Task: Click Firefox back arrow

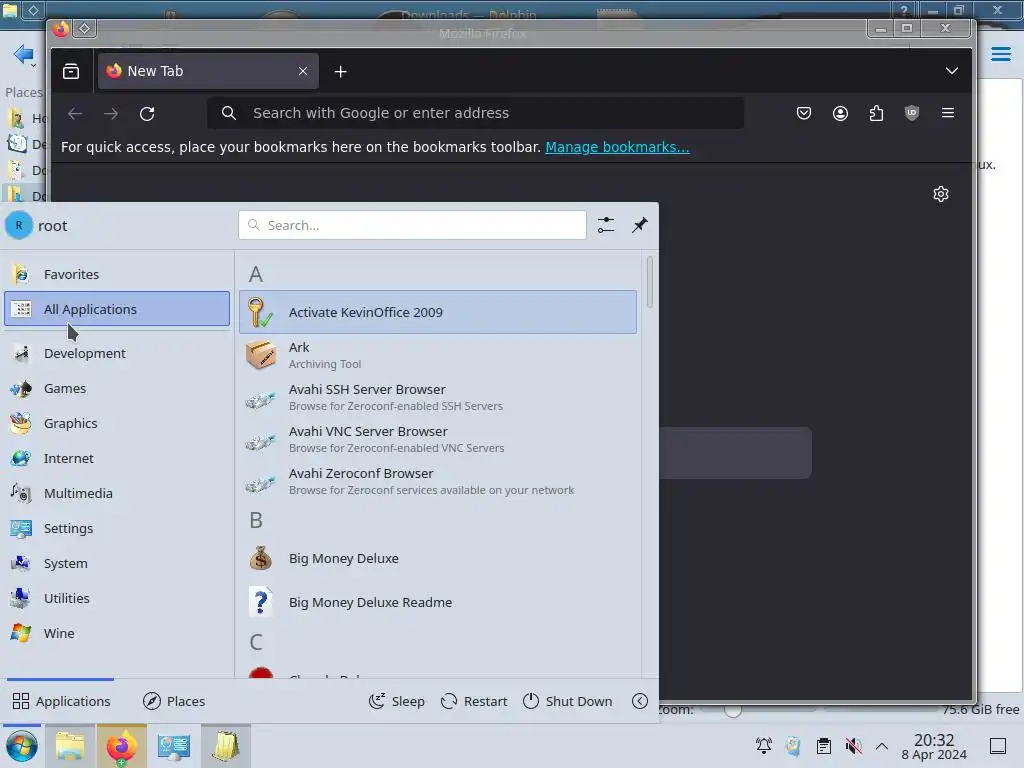Action: click(75, 114)
